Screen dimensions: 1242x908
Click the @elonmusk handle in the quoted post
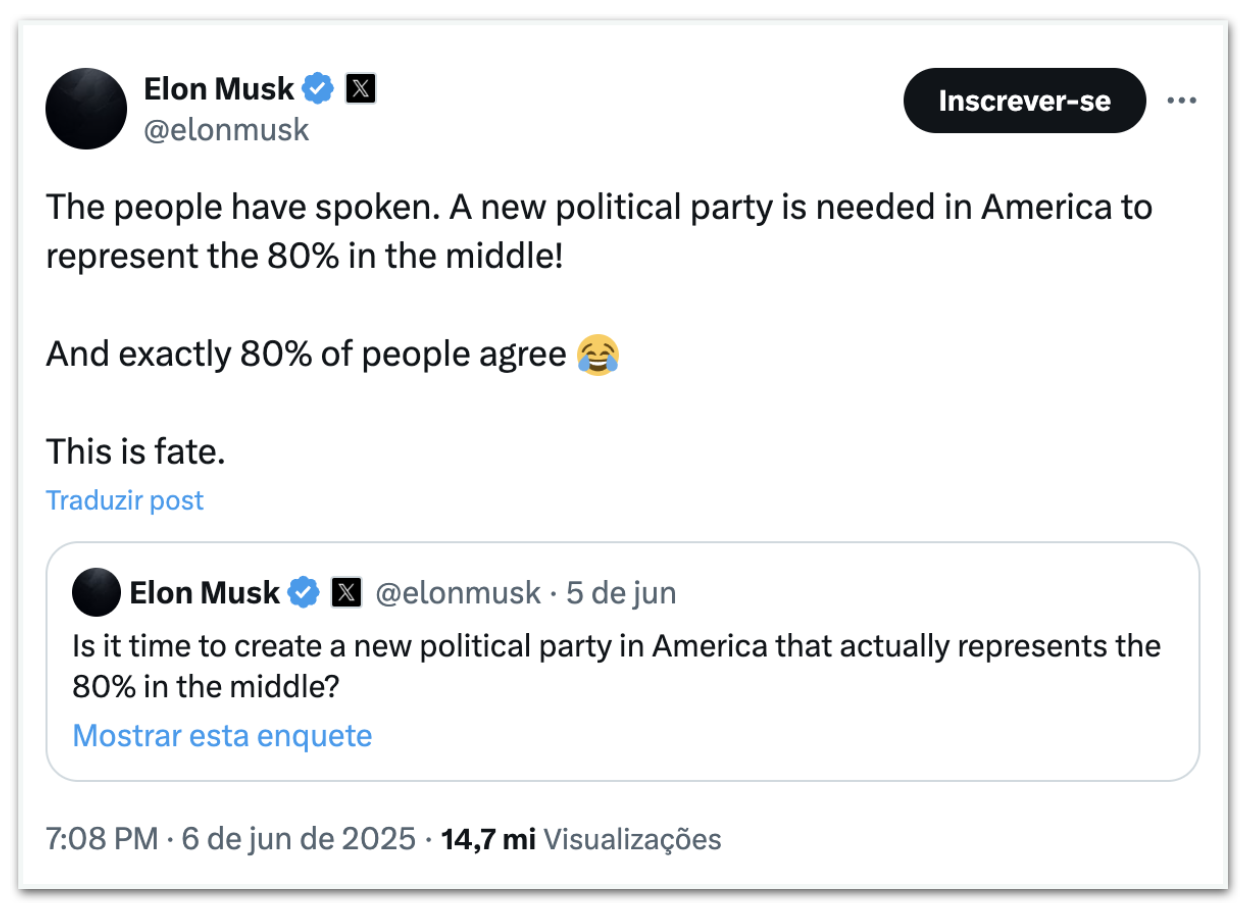tap(458, 593)
